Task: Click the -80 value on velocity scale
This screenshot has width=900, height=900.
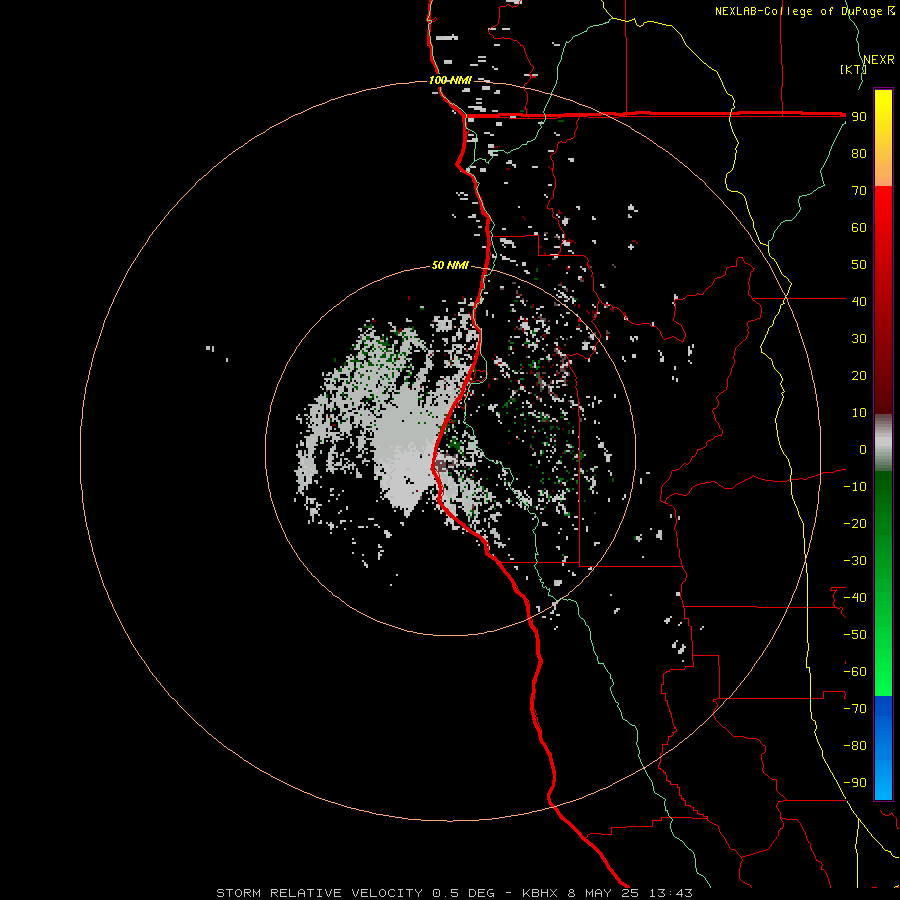Action: pyautogui.click(x=855, y=746)
